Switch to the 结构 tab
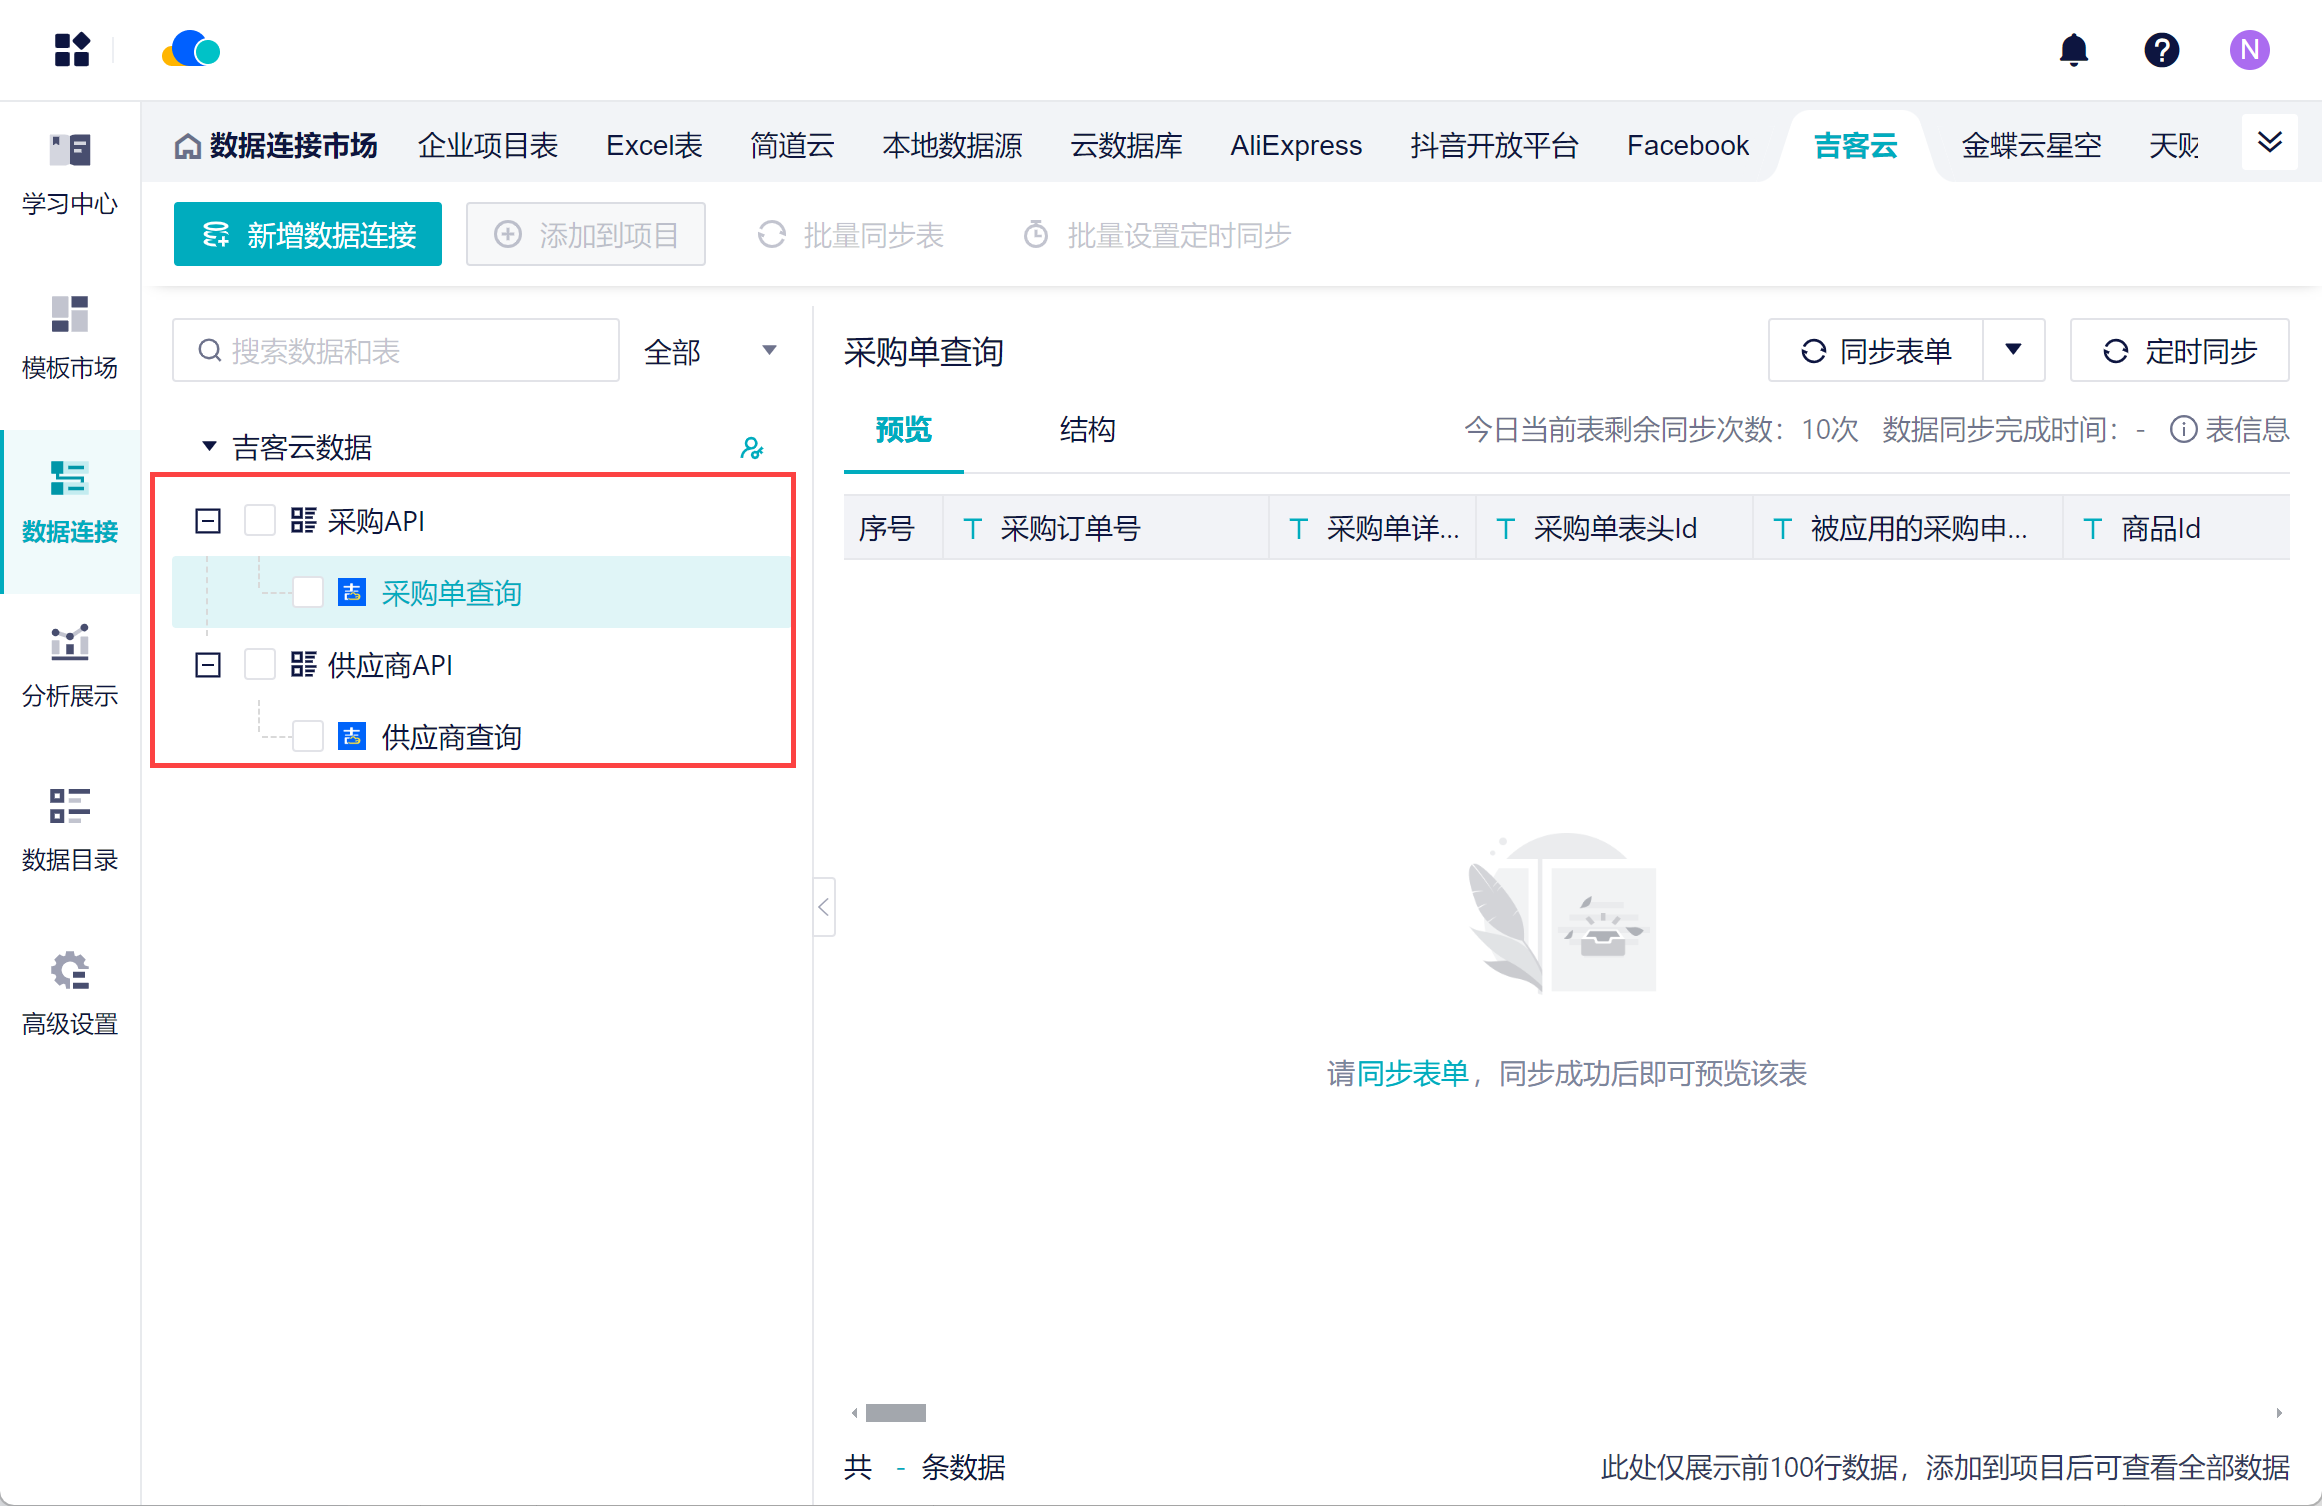Screen dimensions: 2322x1506 (1087, 430)
